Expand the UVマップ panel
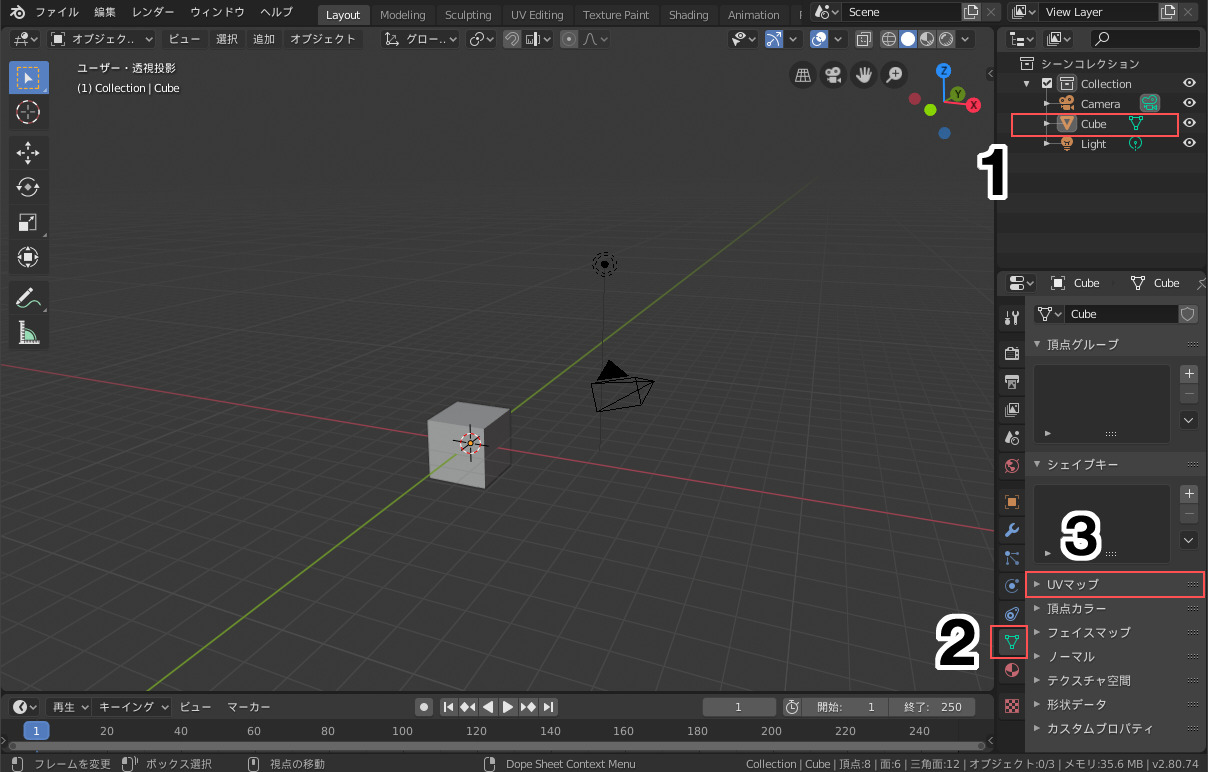 tap(1115, 584)
